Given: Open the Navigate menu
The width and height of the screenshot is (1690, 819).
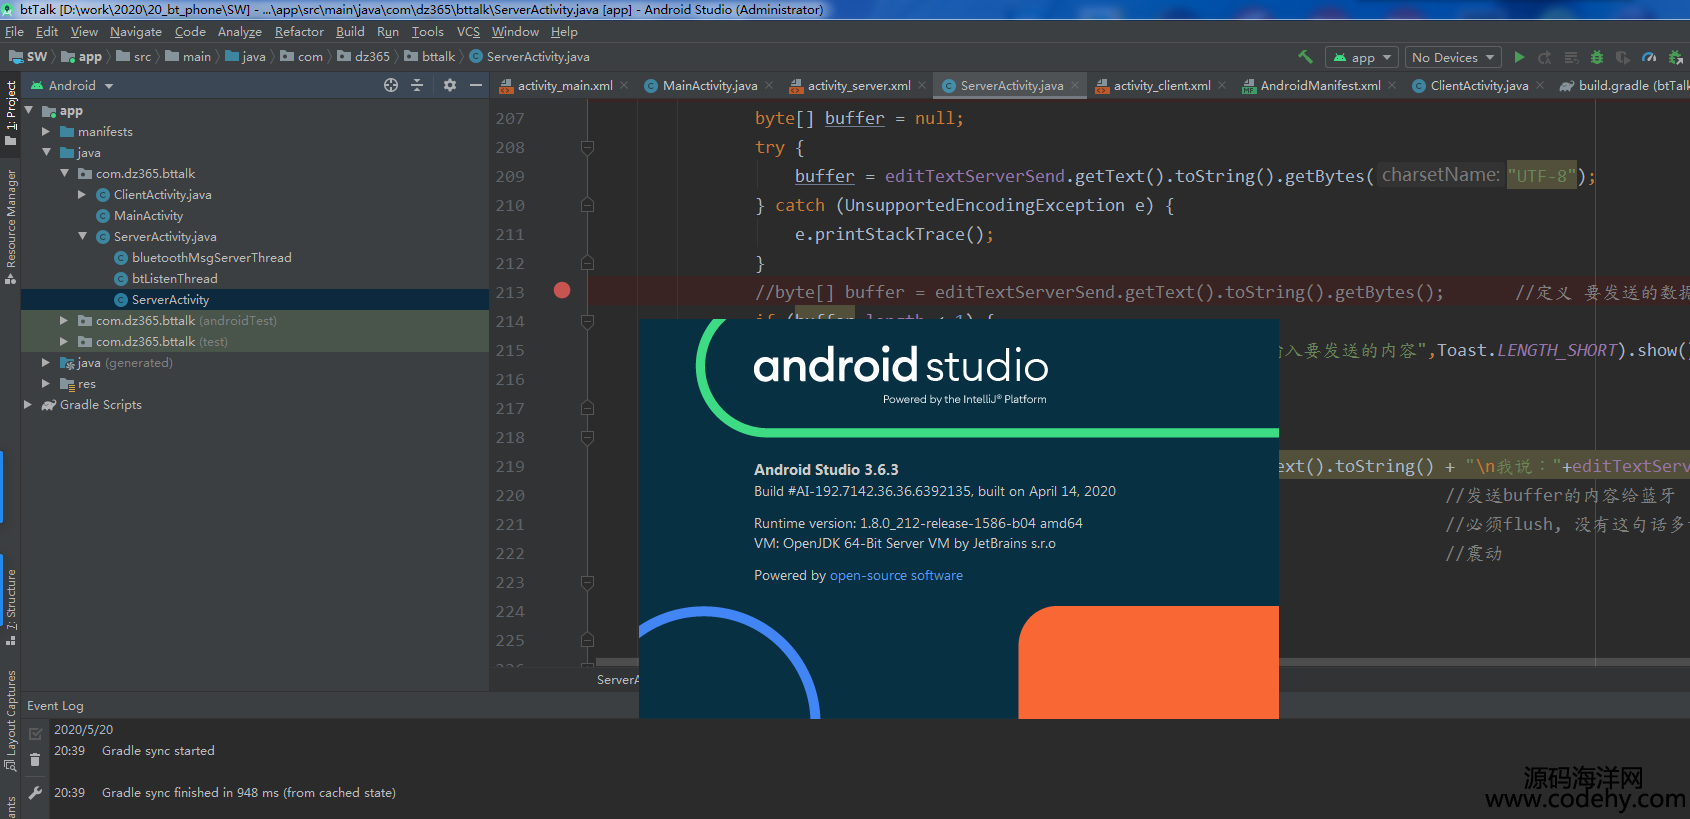Looking at the screenshot, I should (135, 31).
